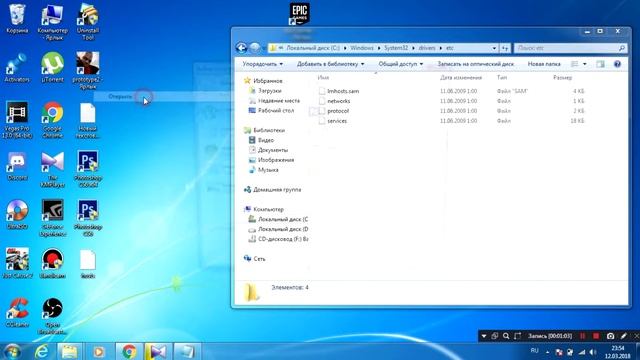Select the services file
The width and height of the screenshot is (640, 360).
click(337, 121)
